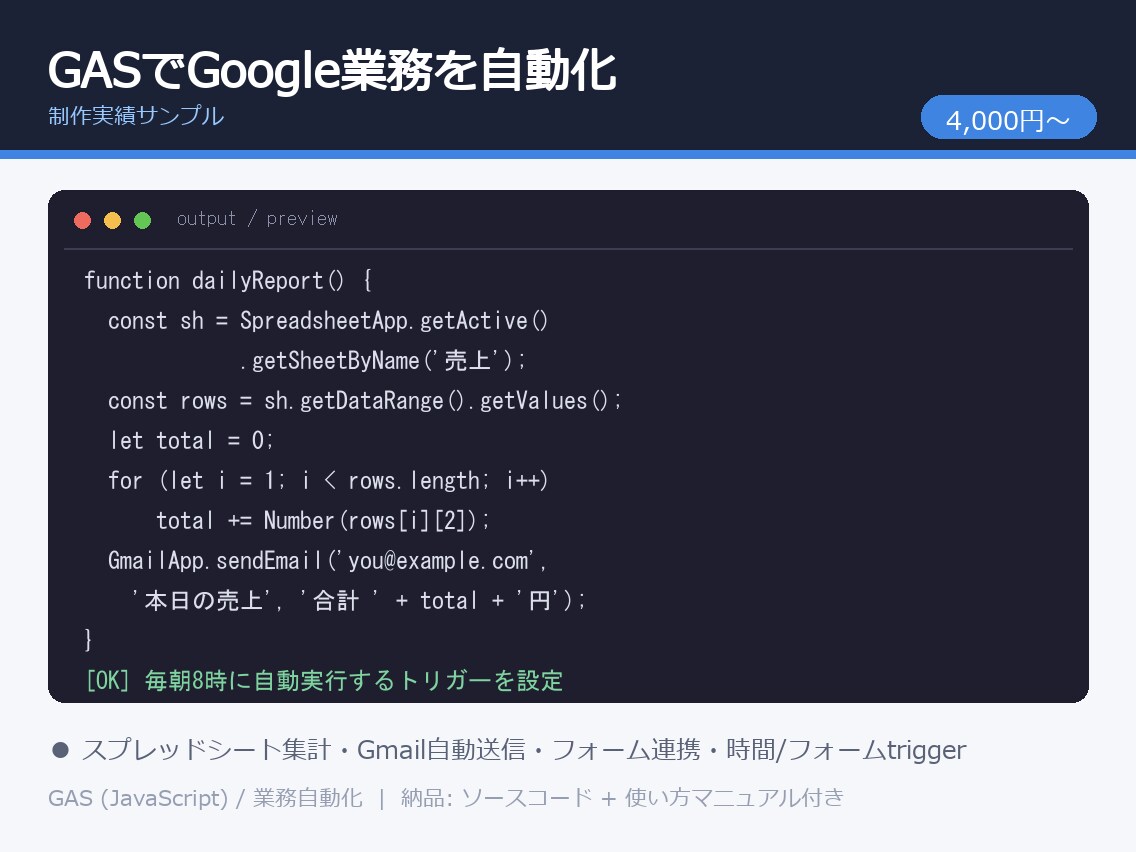1136x852 pixels.
Task: Click the for loop code line
Action: pos(327,480)
